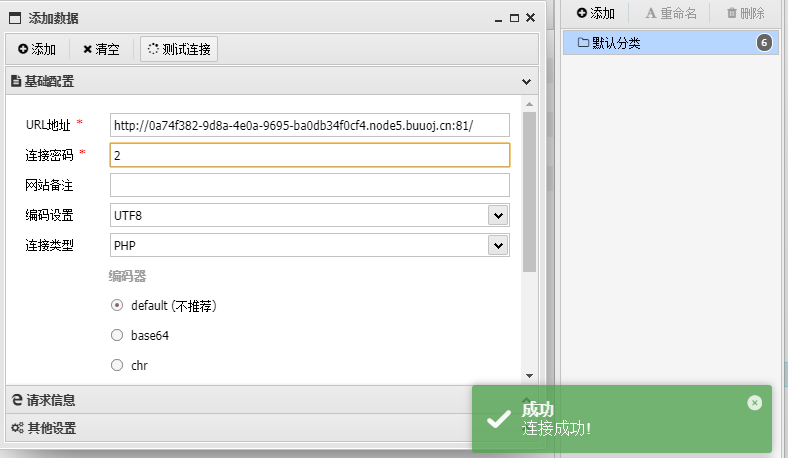The image size is (788, 458).
Task: Click the 网站备注 notes field
Action: click(309, 185)
